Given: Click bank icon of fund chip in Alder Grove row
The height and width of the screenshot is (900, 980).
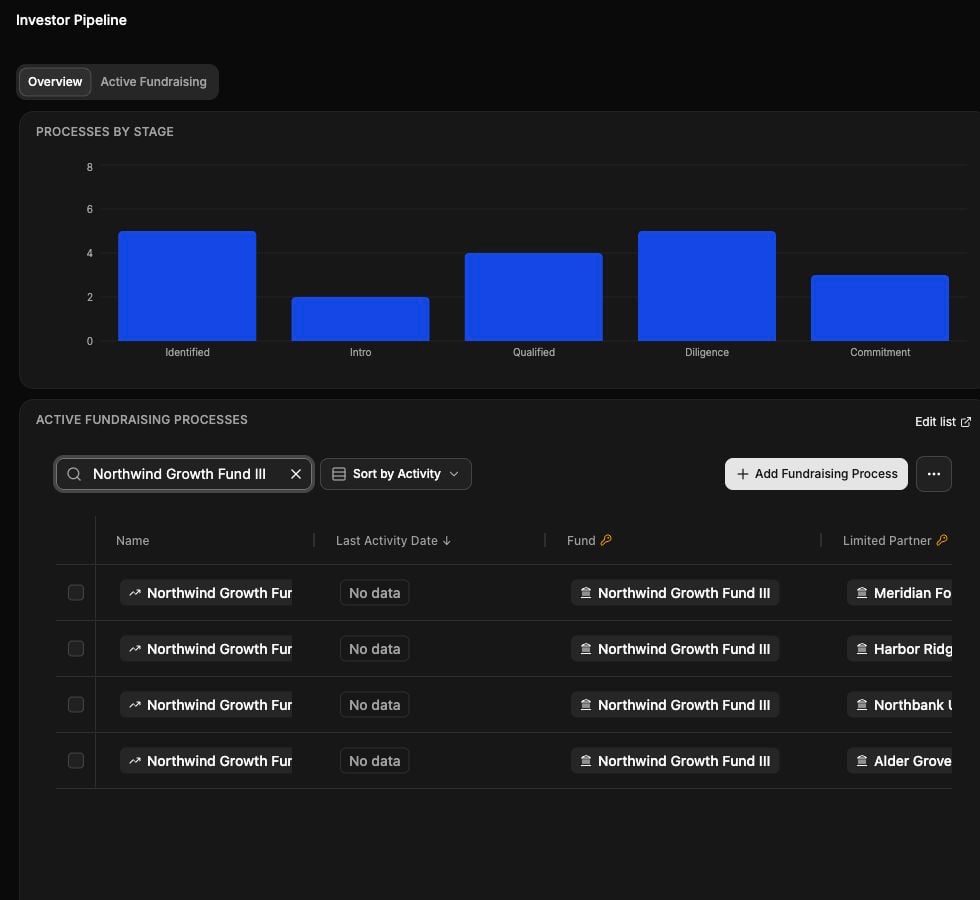Looking at the screenshot, I should 586,761.
